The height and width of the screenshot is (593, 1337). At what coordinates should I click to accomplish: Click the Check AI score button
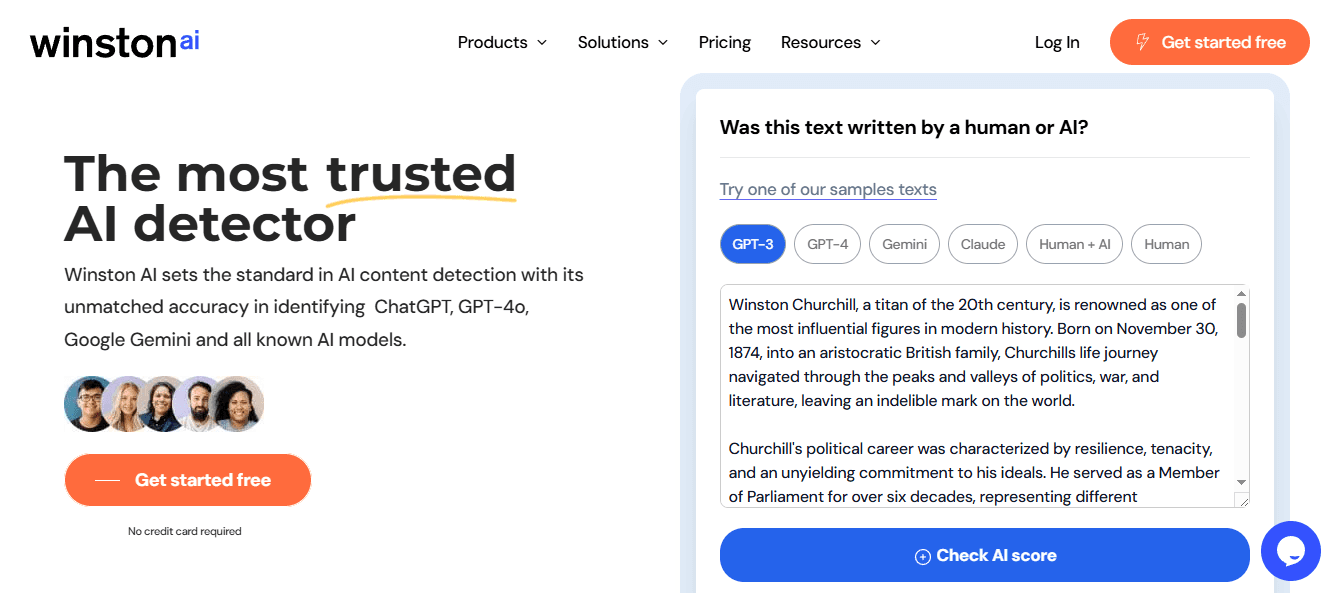(985, 555)
